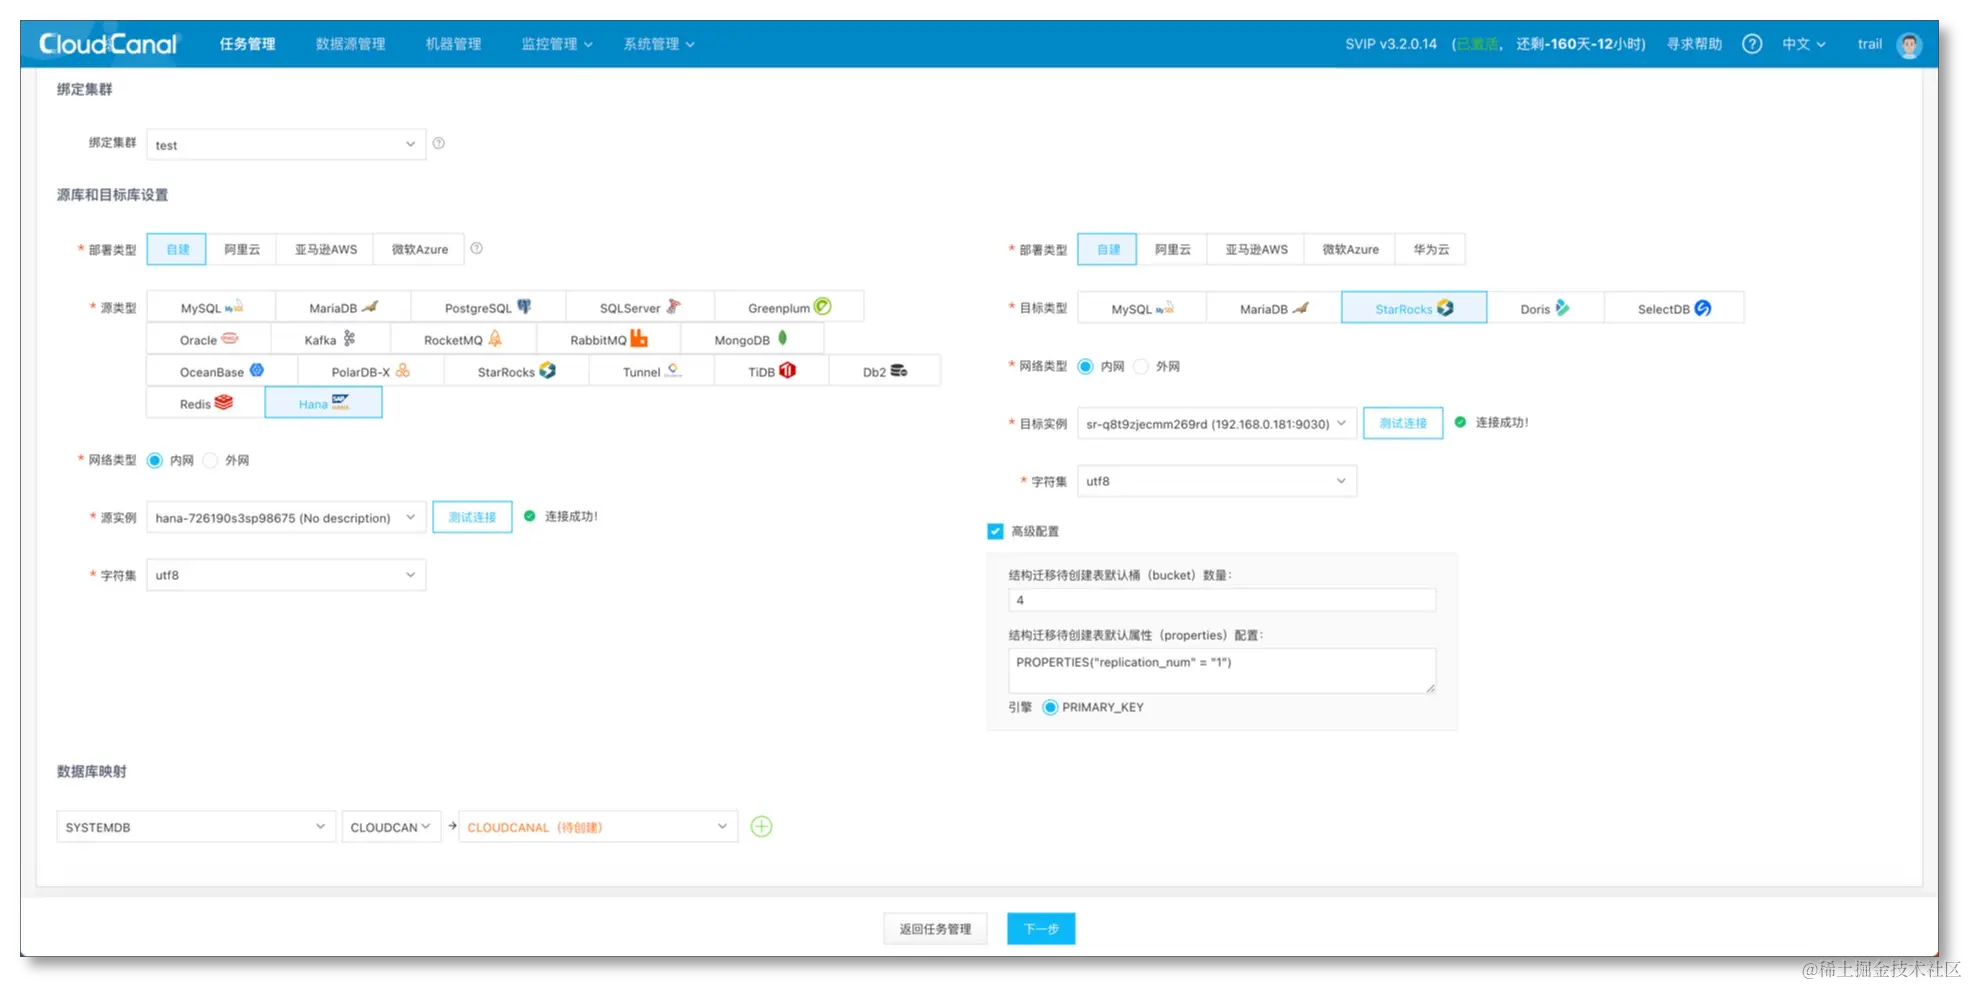Choose Tunnel source type
The height and width of the screenshot is (986, 1968).
(x=652, y=371)
